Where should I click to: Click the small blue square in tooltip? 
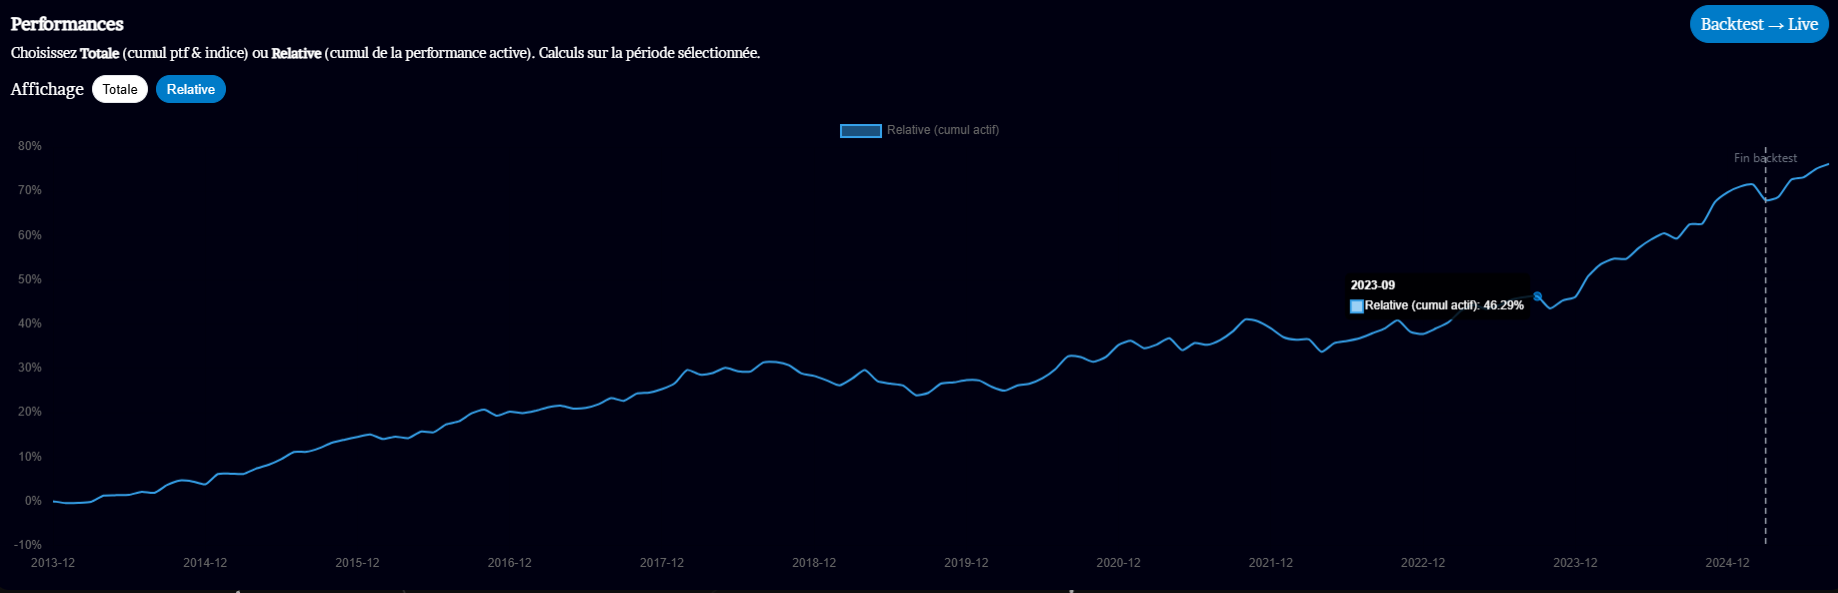click(1356, 306)
